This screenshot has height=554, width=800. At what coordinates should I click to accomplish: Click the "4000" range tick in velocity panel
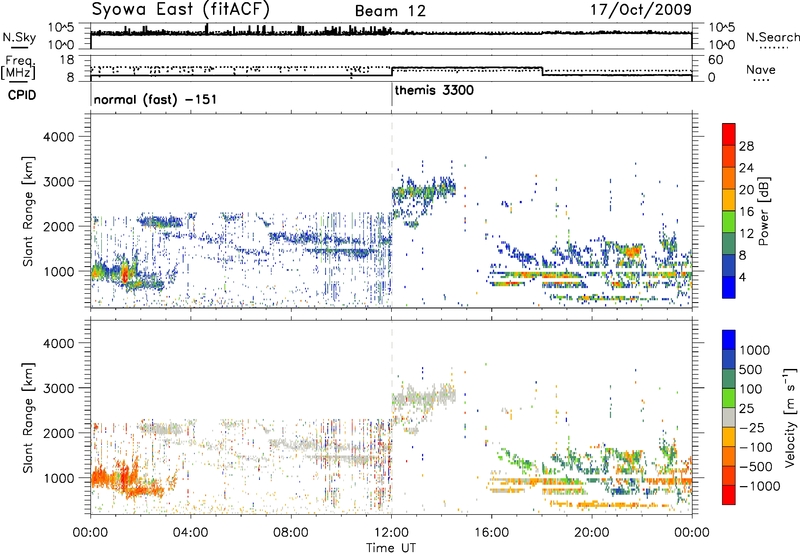pos(59,343)
